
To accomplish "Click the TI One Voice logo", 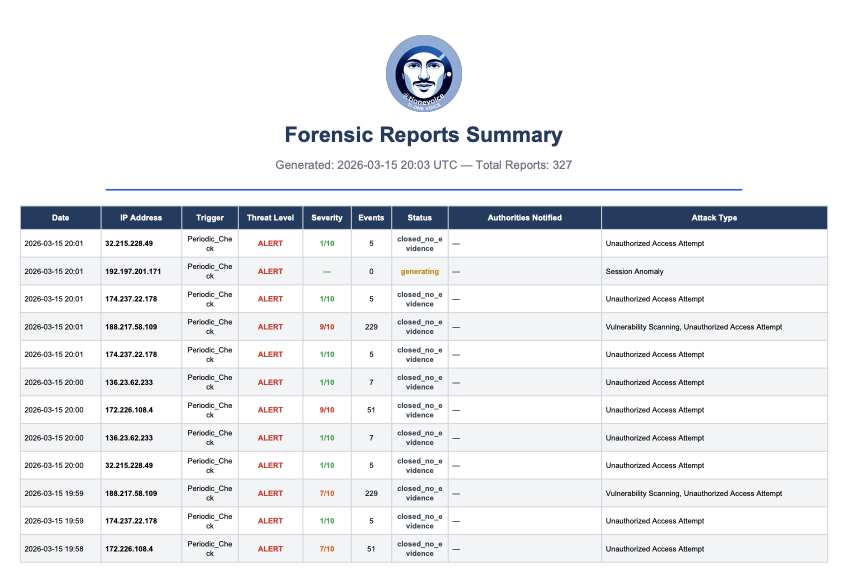I will (424, 73).
